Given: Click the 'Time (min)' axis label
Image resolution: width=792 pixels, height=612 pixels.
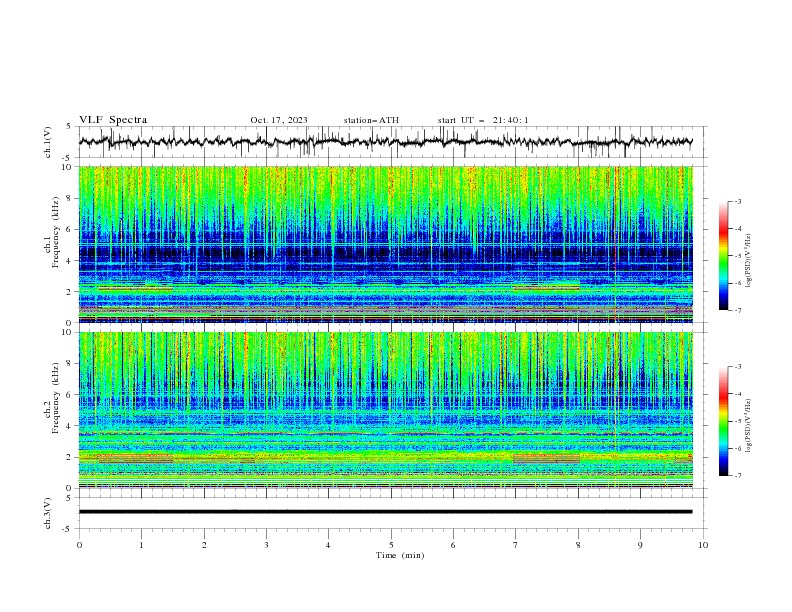Looking at the screenshot, I should coord(400,555).
